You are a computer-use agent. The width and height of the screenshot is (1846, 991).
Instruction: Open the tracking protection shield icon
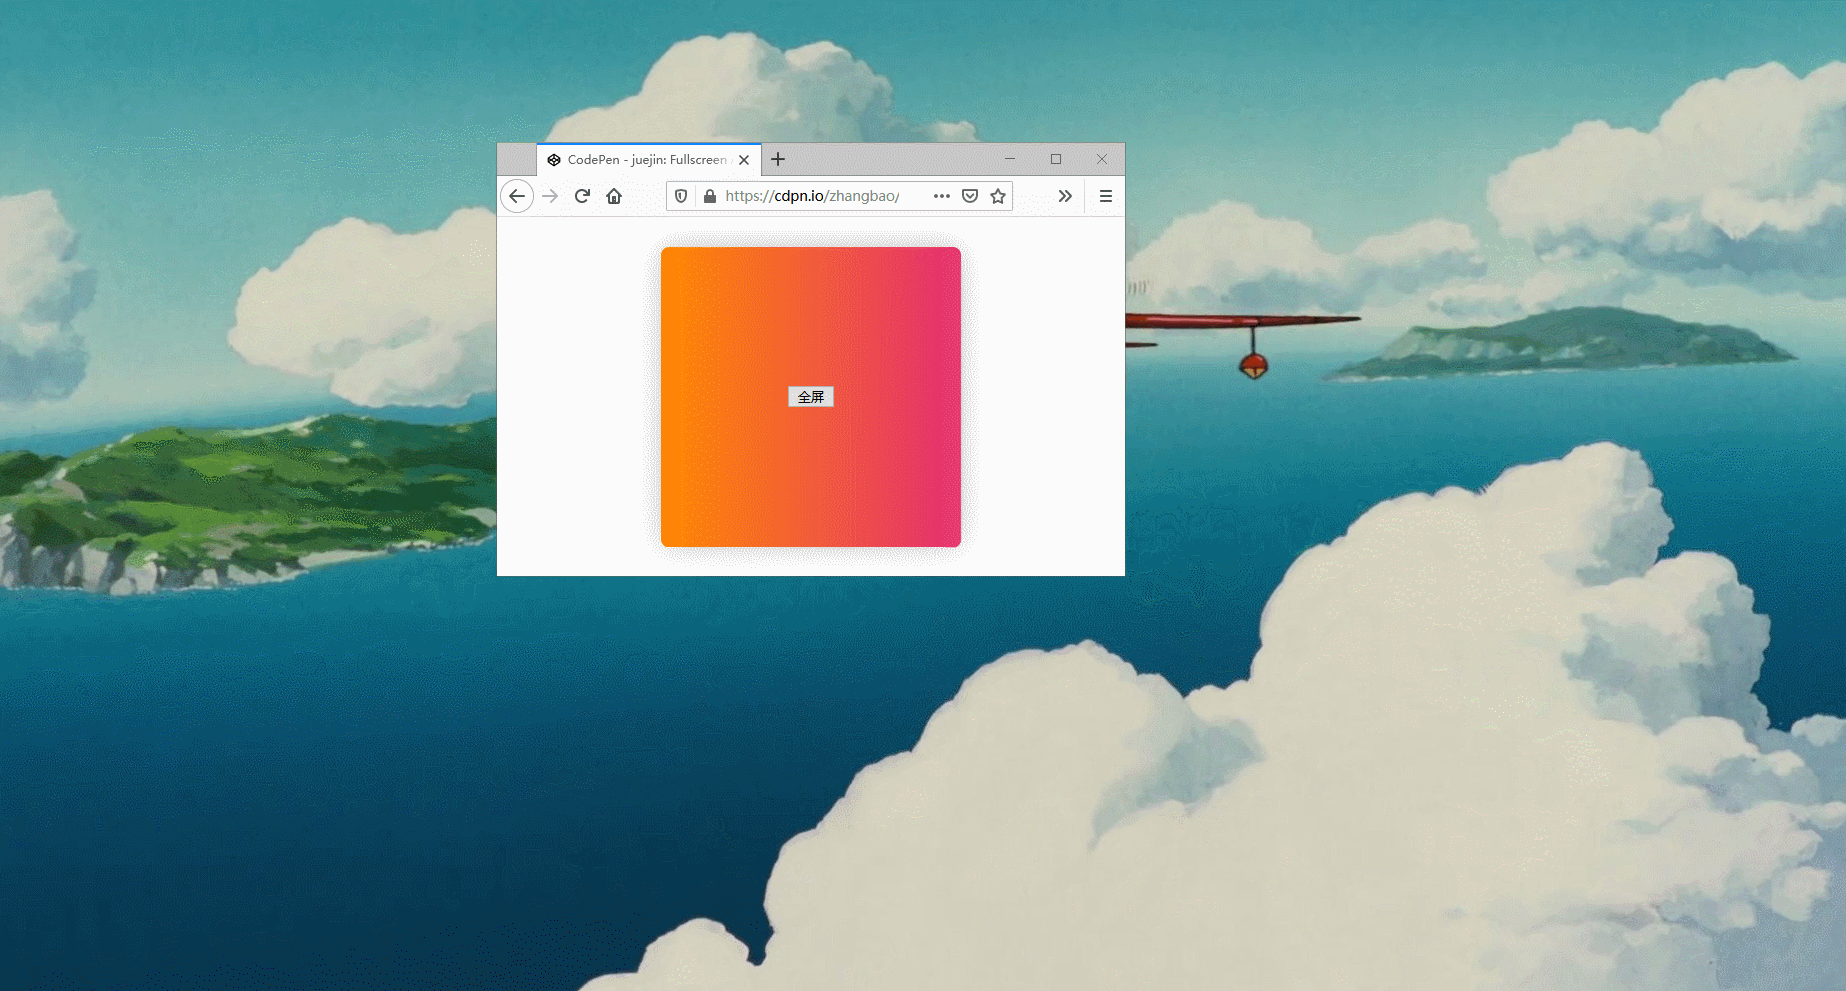681,196
